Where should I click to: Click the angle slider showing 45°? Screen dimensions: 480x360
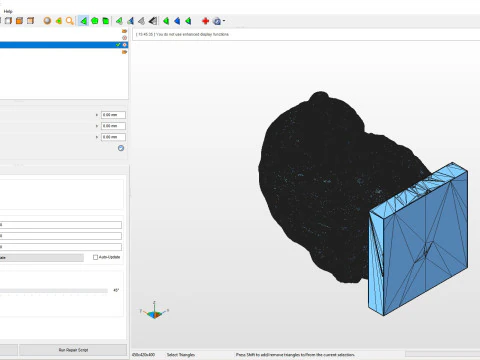coord(53,291)
